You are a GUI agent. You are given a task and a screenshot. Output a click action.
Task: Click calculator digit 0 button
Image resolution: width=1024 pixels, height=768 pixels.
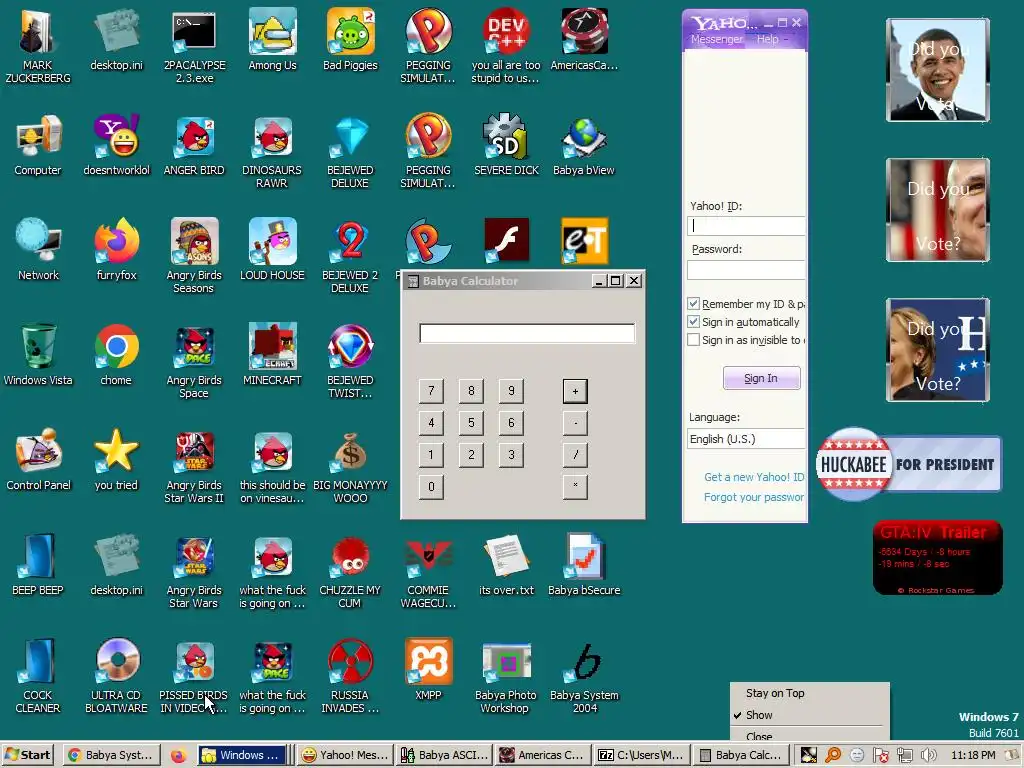pos(431,487)
